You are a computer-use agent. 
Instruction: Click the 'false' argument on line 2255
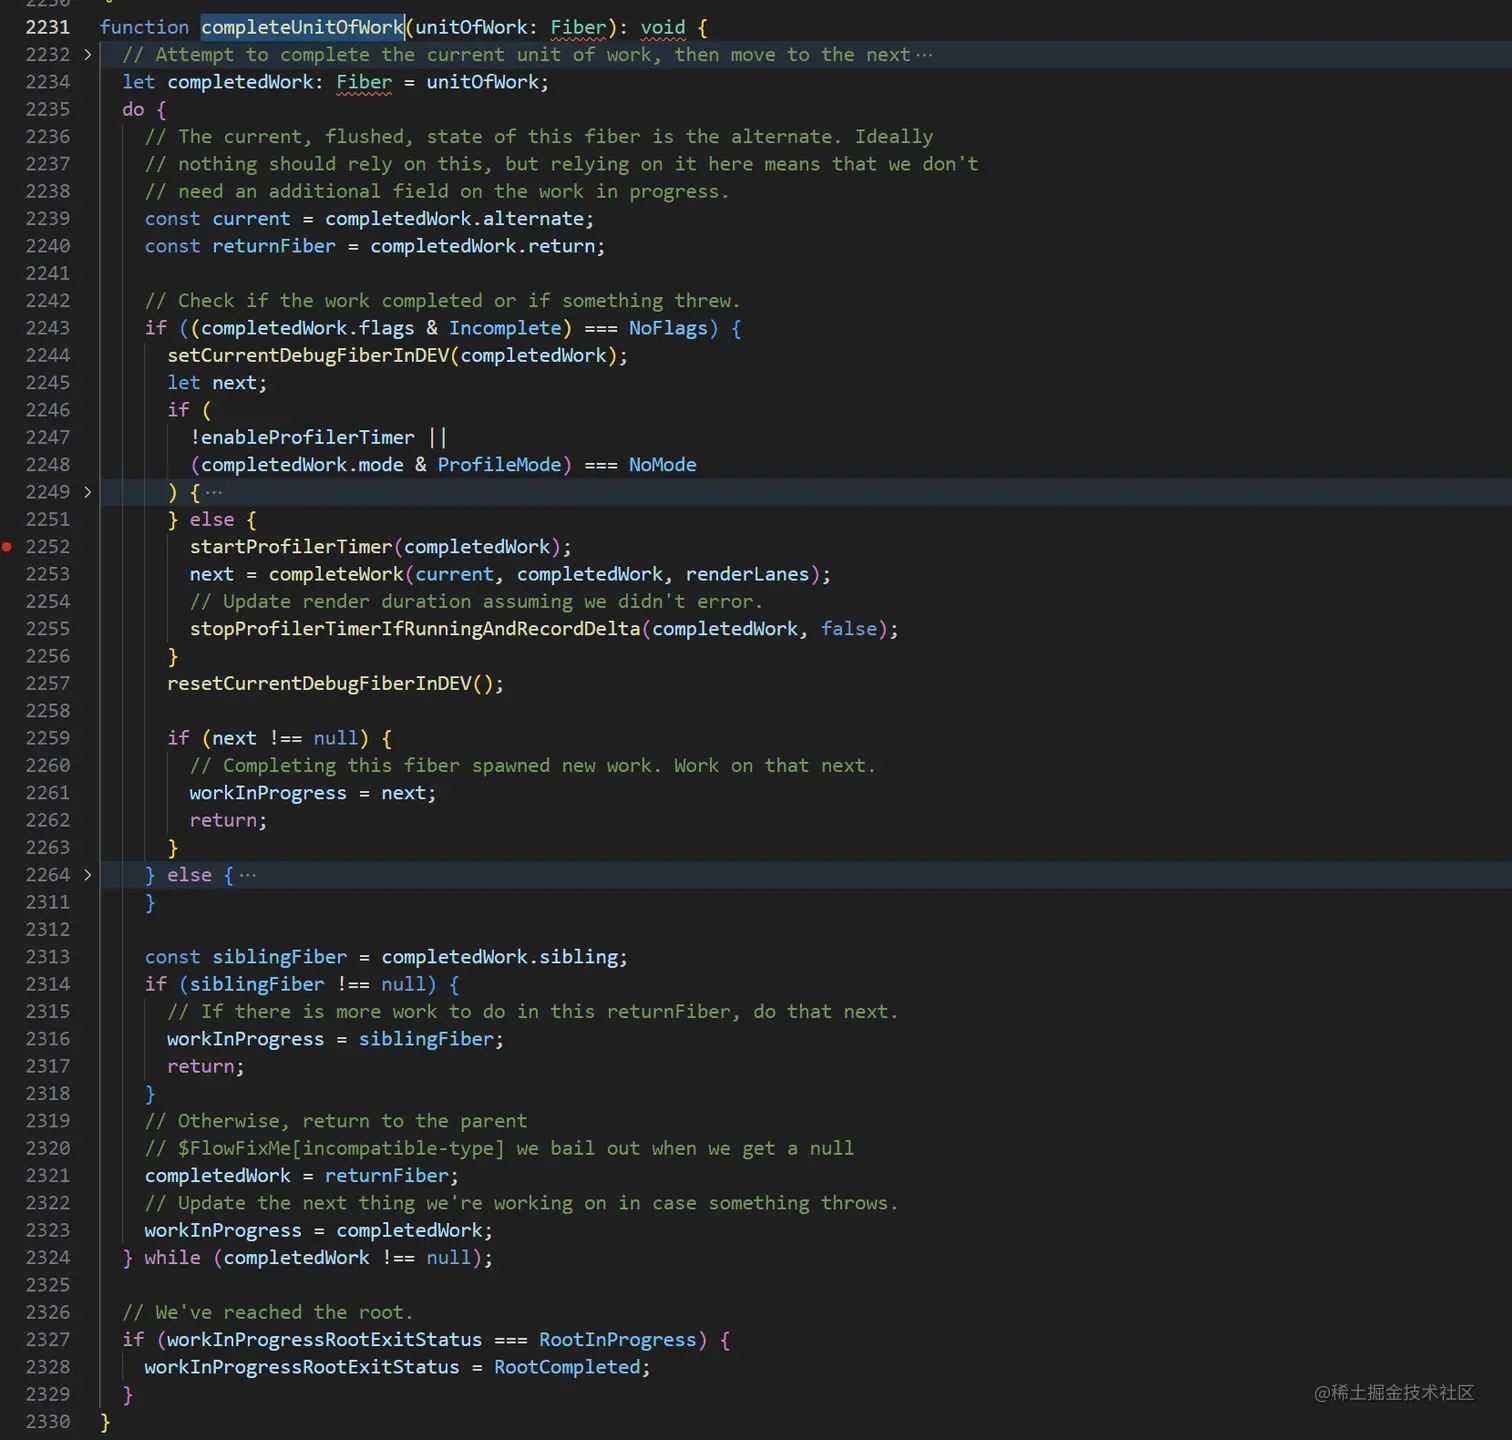tap(849, 629)
